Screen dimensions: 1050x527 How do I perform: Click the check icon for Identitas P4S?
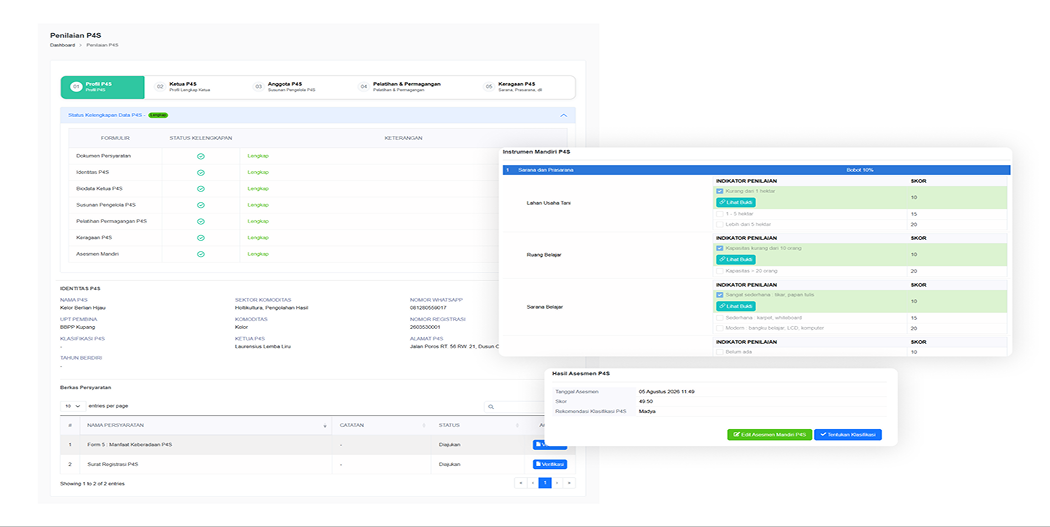[x=201, y=172]
